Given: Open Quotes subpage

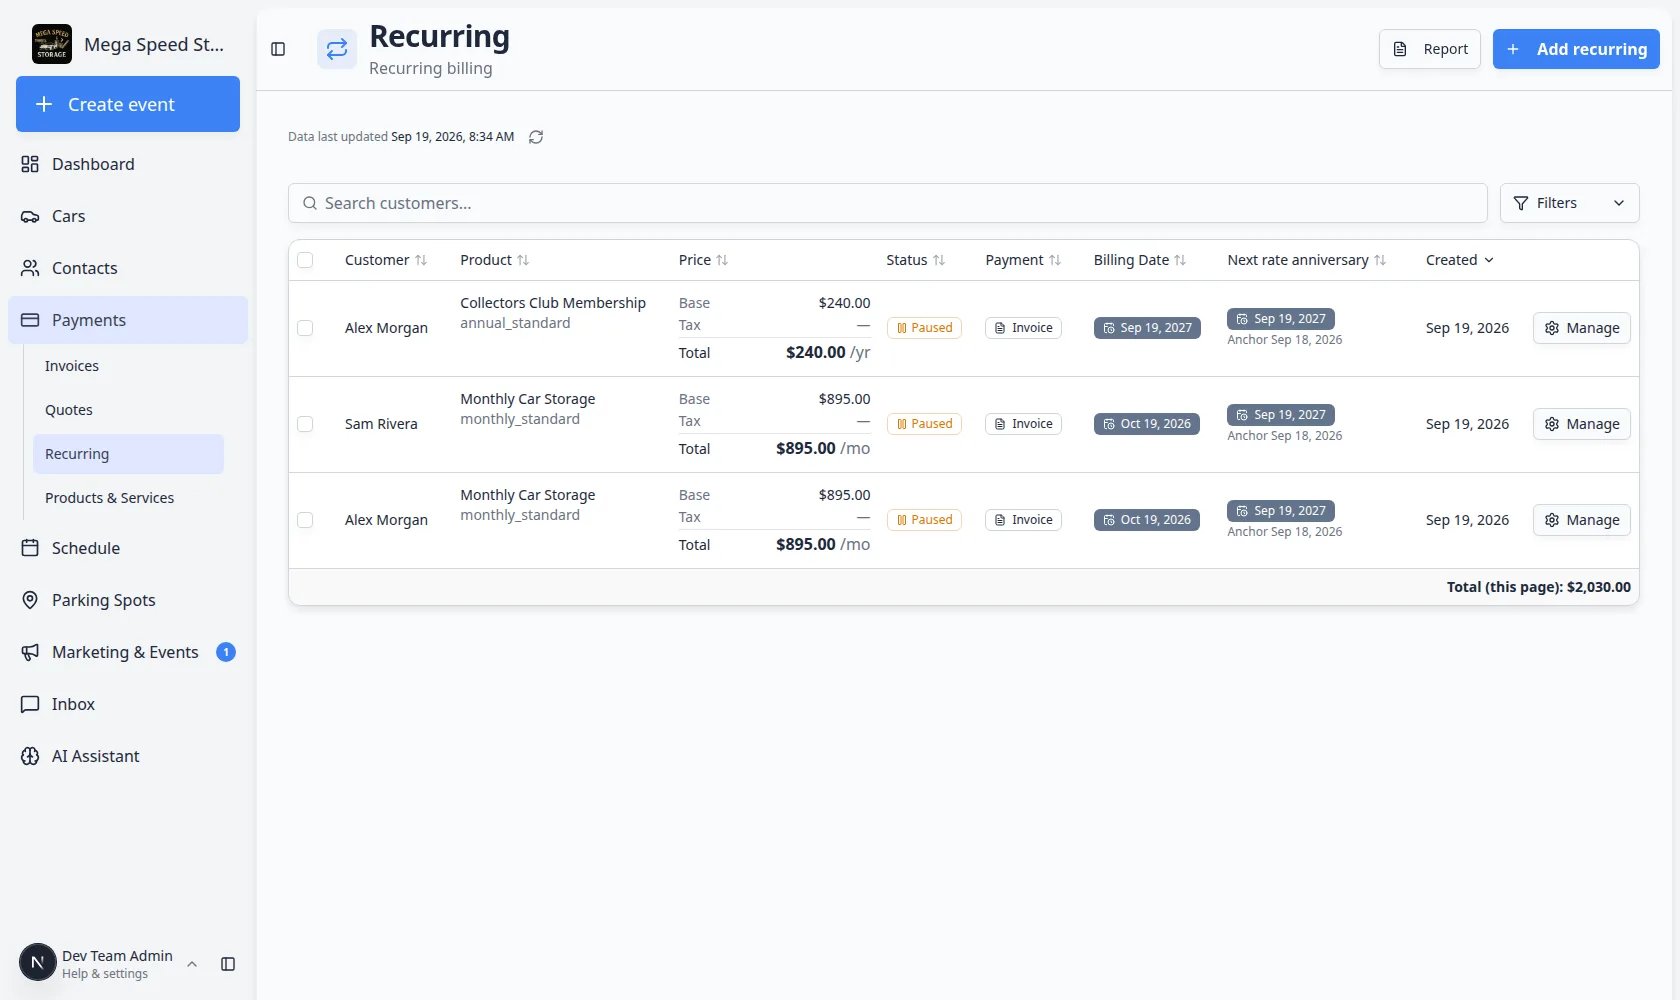Looking at the screenshot, I should tap(128, 410).
